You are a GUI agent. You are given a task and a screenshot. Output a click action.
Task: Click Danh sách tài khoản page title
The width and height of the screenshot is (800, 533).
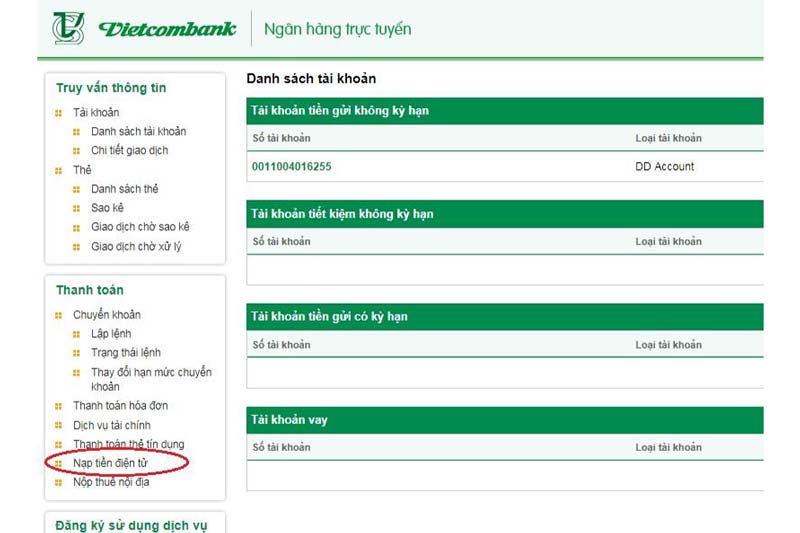[x=311, y=78]
